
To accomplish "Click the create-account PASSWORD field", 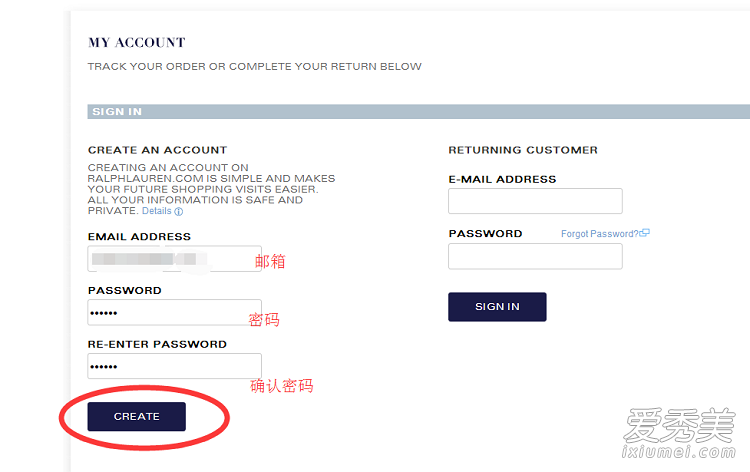I will 174,313.
